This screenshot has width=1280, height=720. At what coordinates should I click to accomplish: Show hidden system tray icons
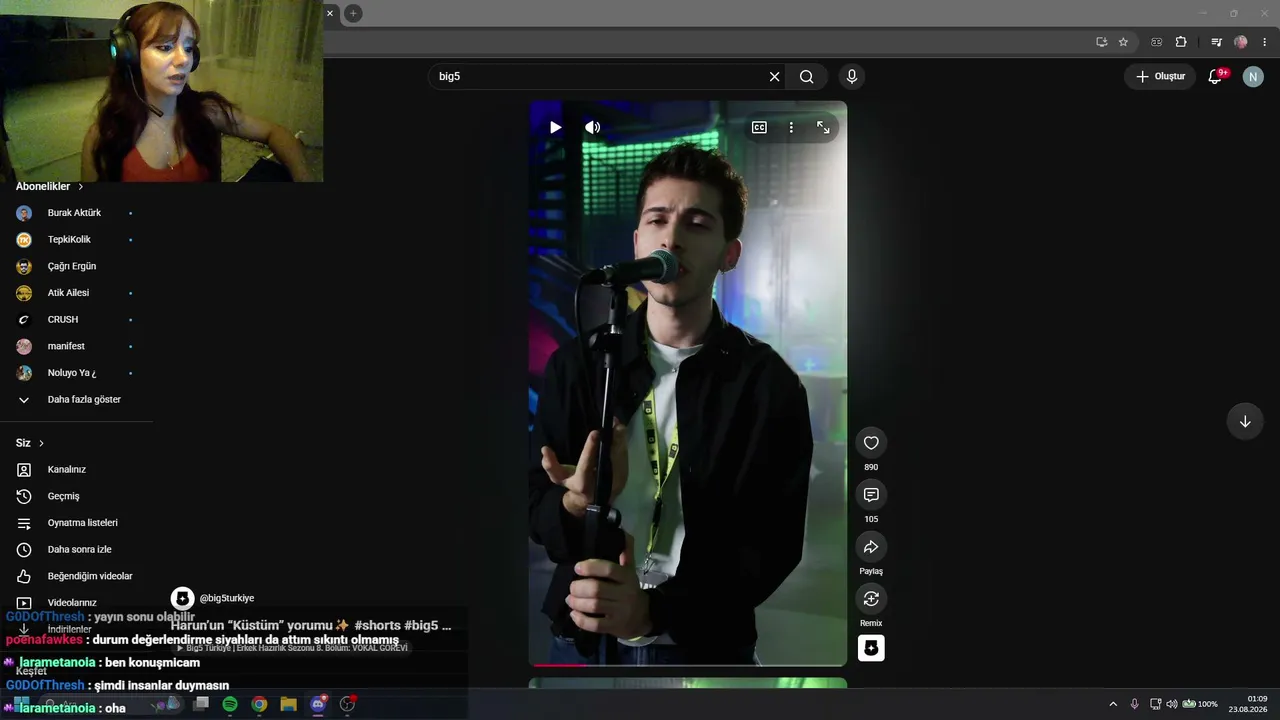[1113, 704]
